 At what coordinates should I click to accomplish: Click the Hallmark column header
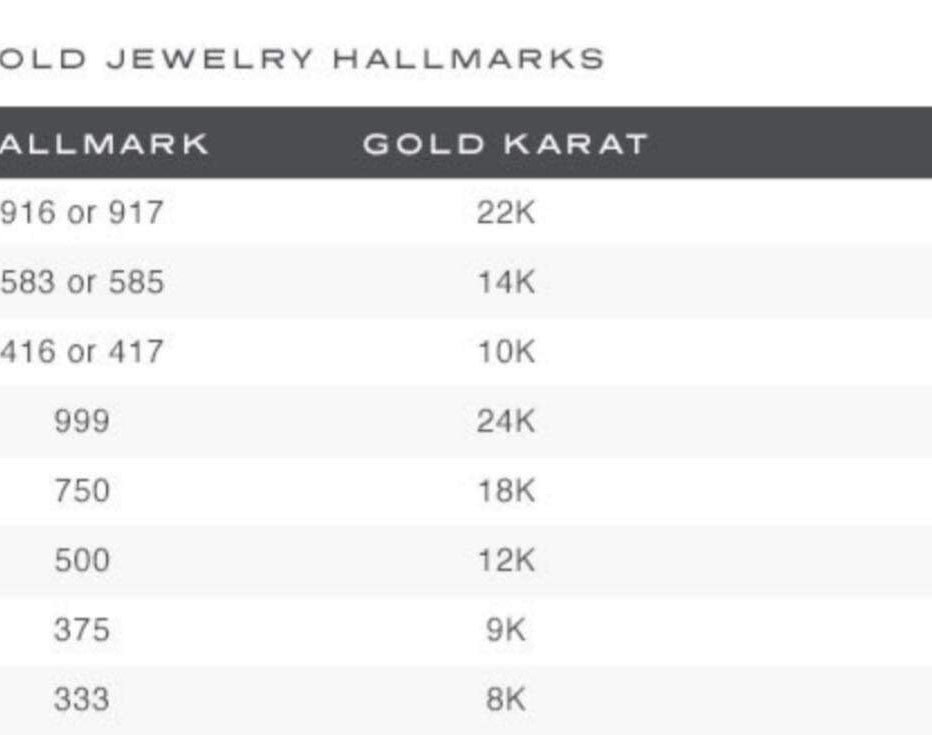coord(104,144)
